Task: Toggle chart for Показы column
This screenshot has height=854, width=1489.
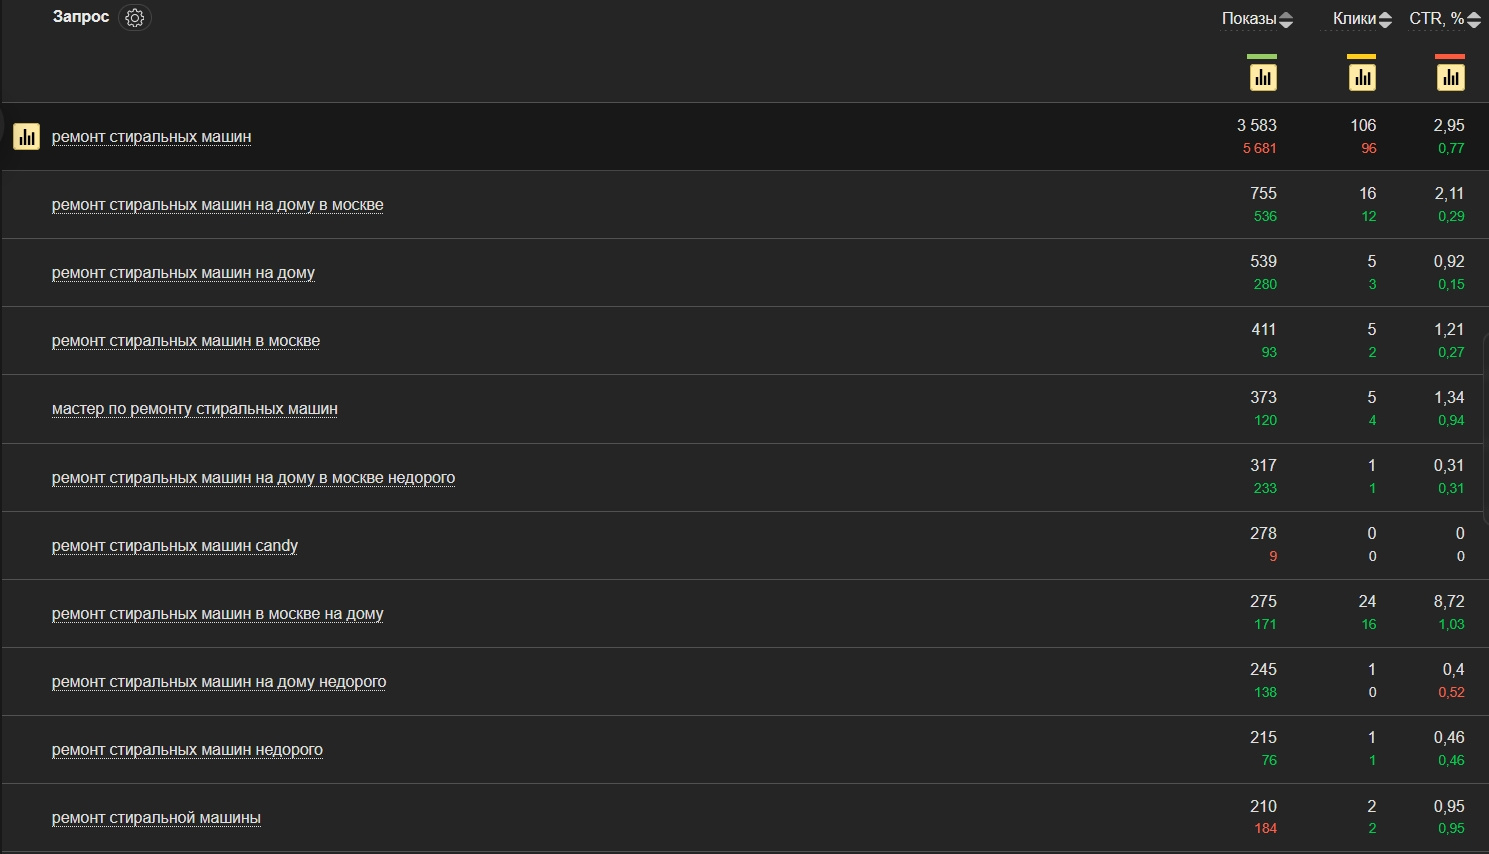Action: (1262, 77)
